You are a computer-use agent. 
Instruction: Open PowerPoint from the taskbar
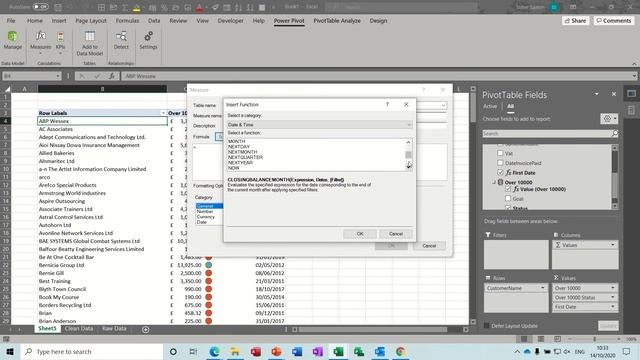coord(276,351)
